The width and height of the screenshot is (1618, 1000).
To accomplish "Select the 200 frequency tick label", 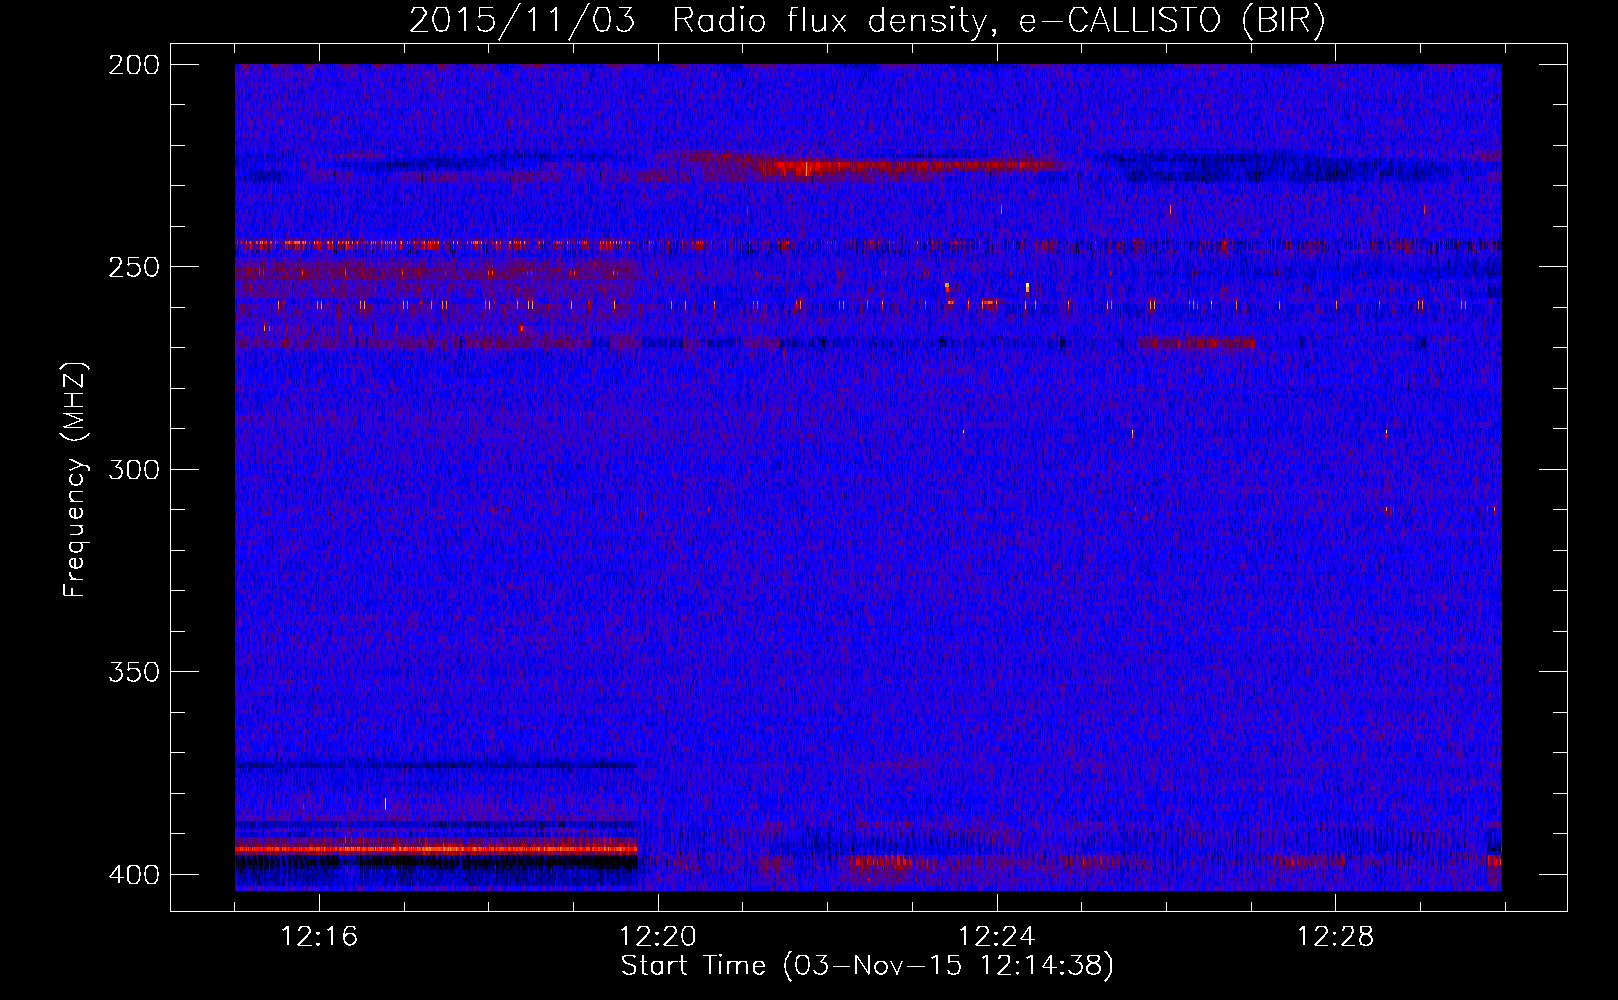I will click(x=134, y=64).
